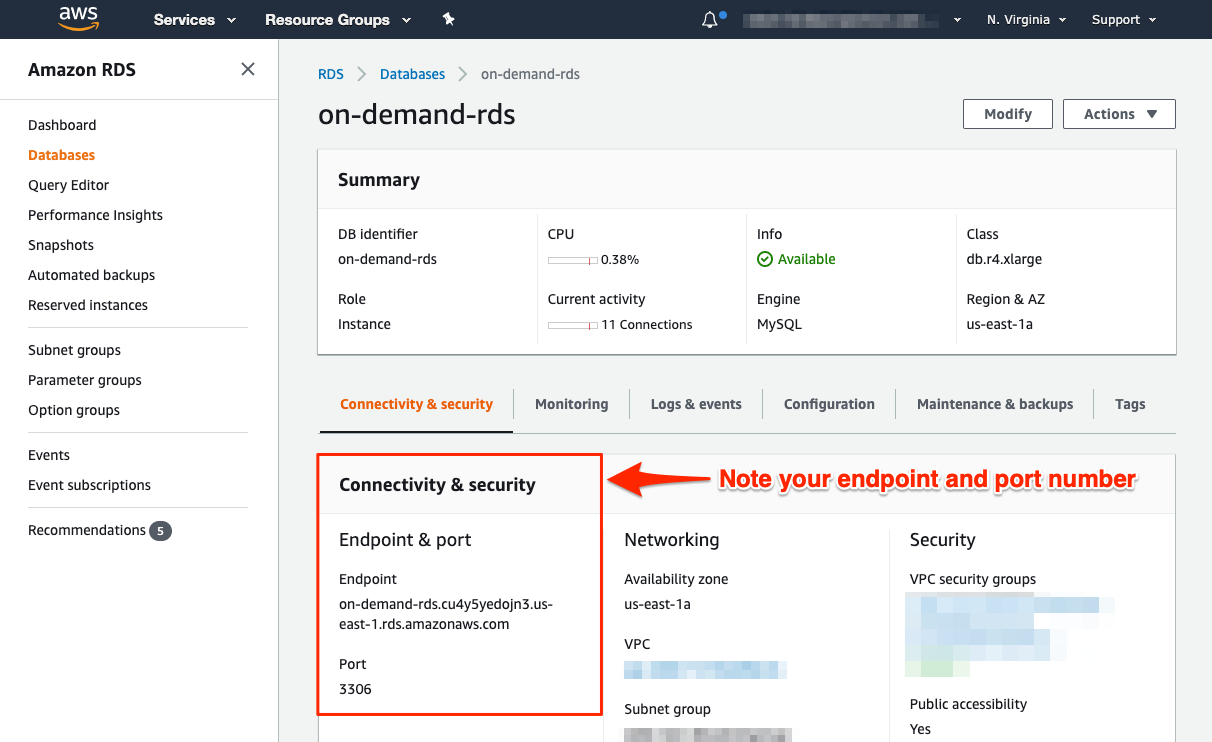Click the Public accessibility value Yes
Viewport: 1212px width, 742px height.
pos(920,729)
